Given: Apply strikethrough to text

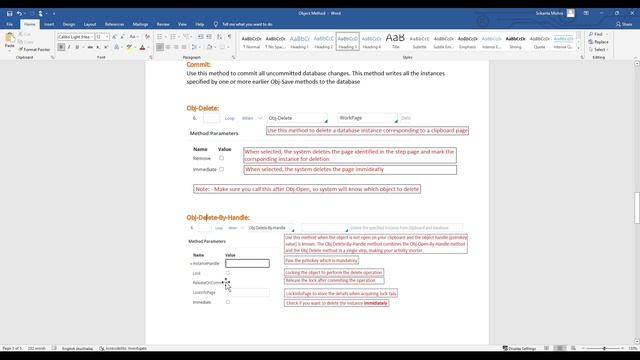Looking at the screenshot, I should click(90, 47).
